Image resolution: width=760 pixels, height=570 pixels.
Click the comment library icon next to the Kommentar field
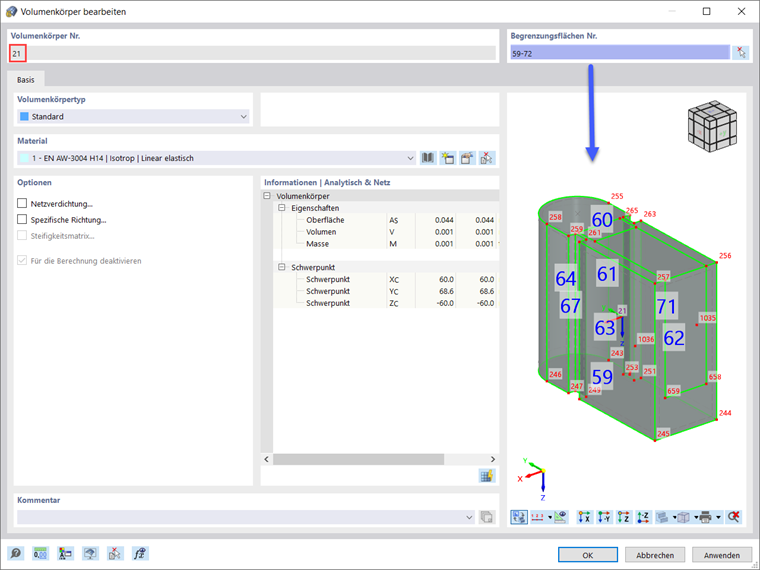(487, 517)
